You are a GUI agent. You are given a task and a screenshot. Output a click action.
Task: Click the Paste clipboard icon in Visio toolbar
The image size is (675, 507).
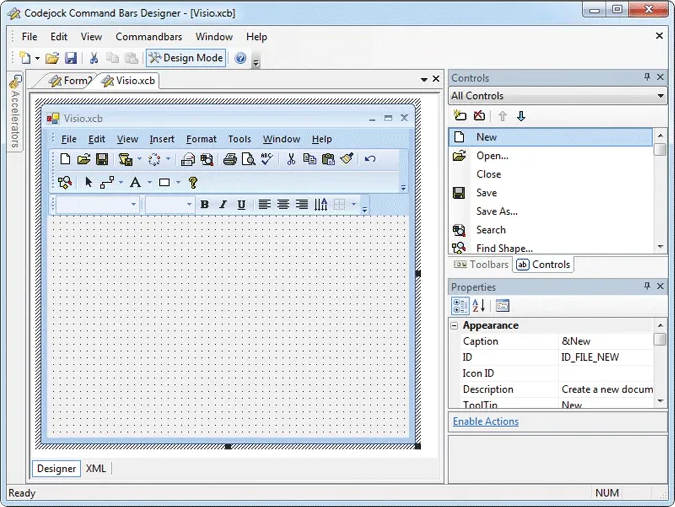(328, 159)
